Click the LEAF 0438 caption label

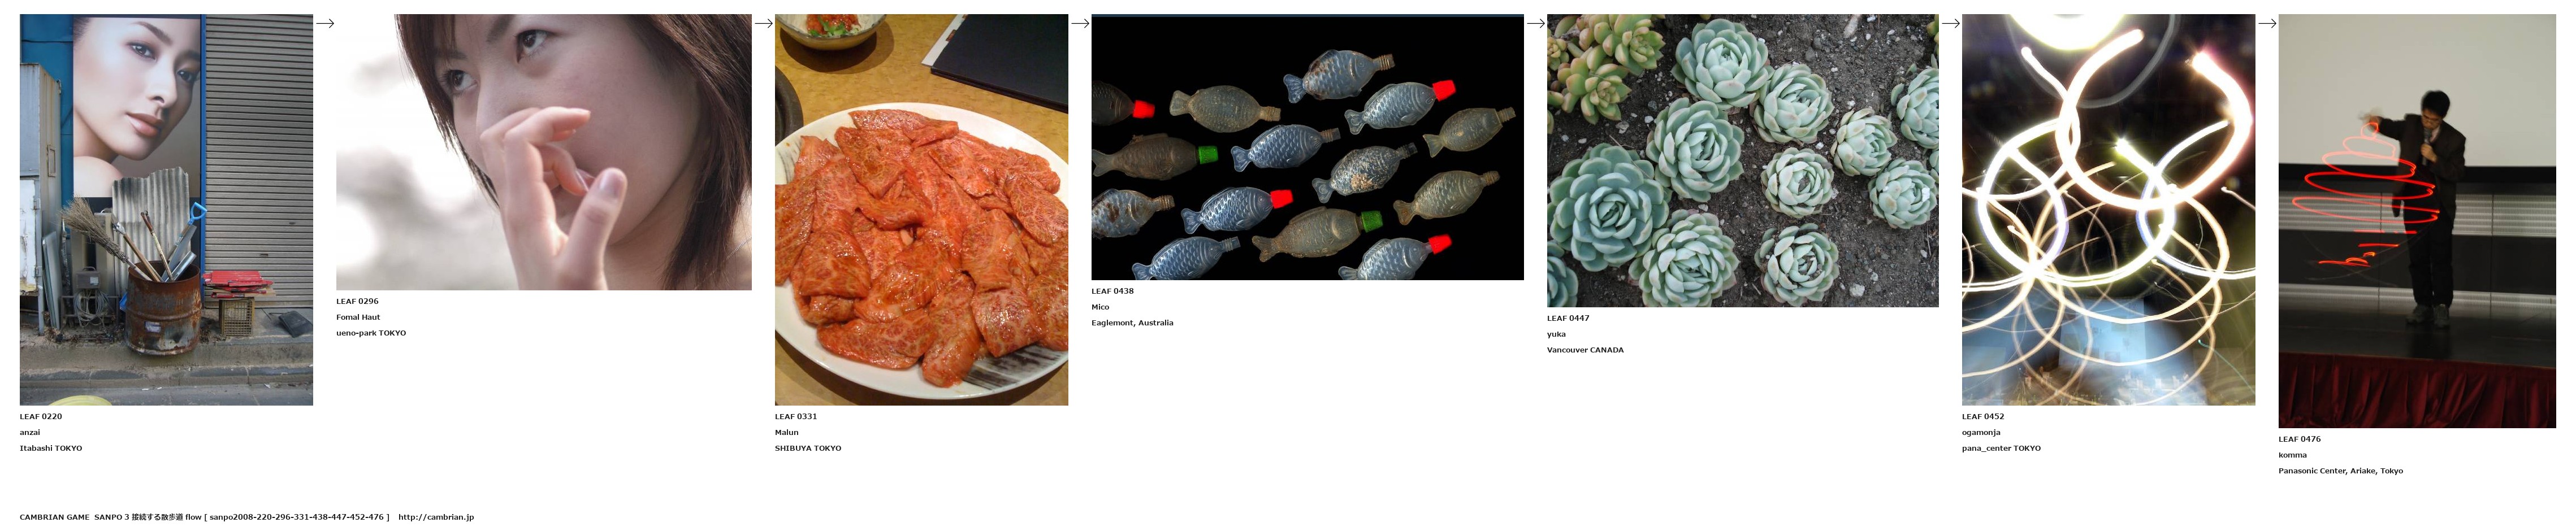point(1112,291)
